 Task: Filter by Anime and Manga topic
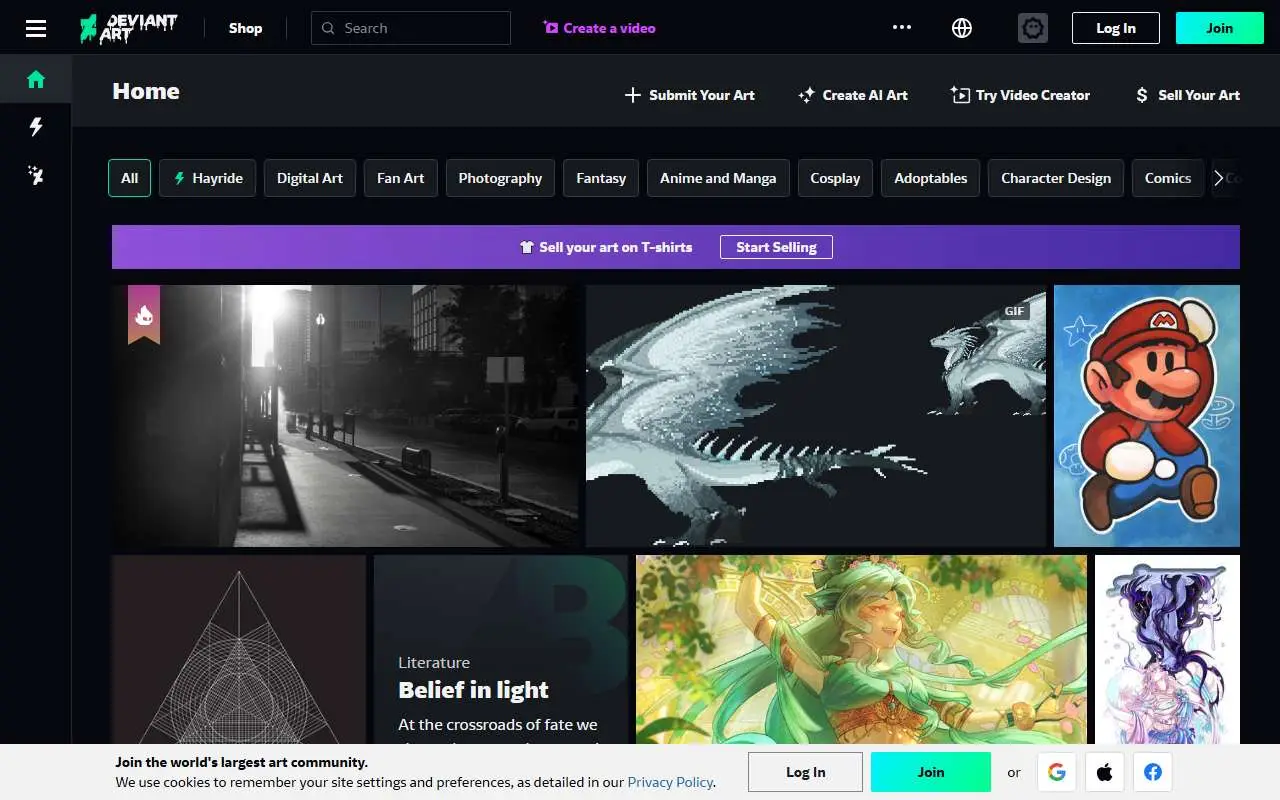718,178
